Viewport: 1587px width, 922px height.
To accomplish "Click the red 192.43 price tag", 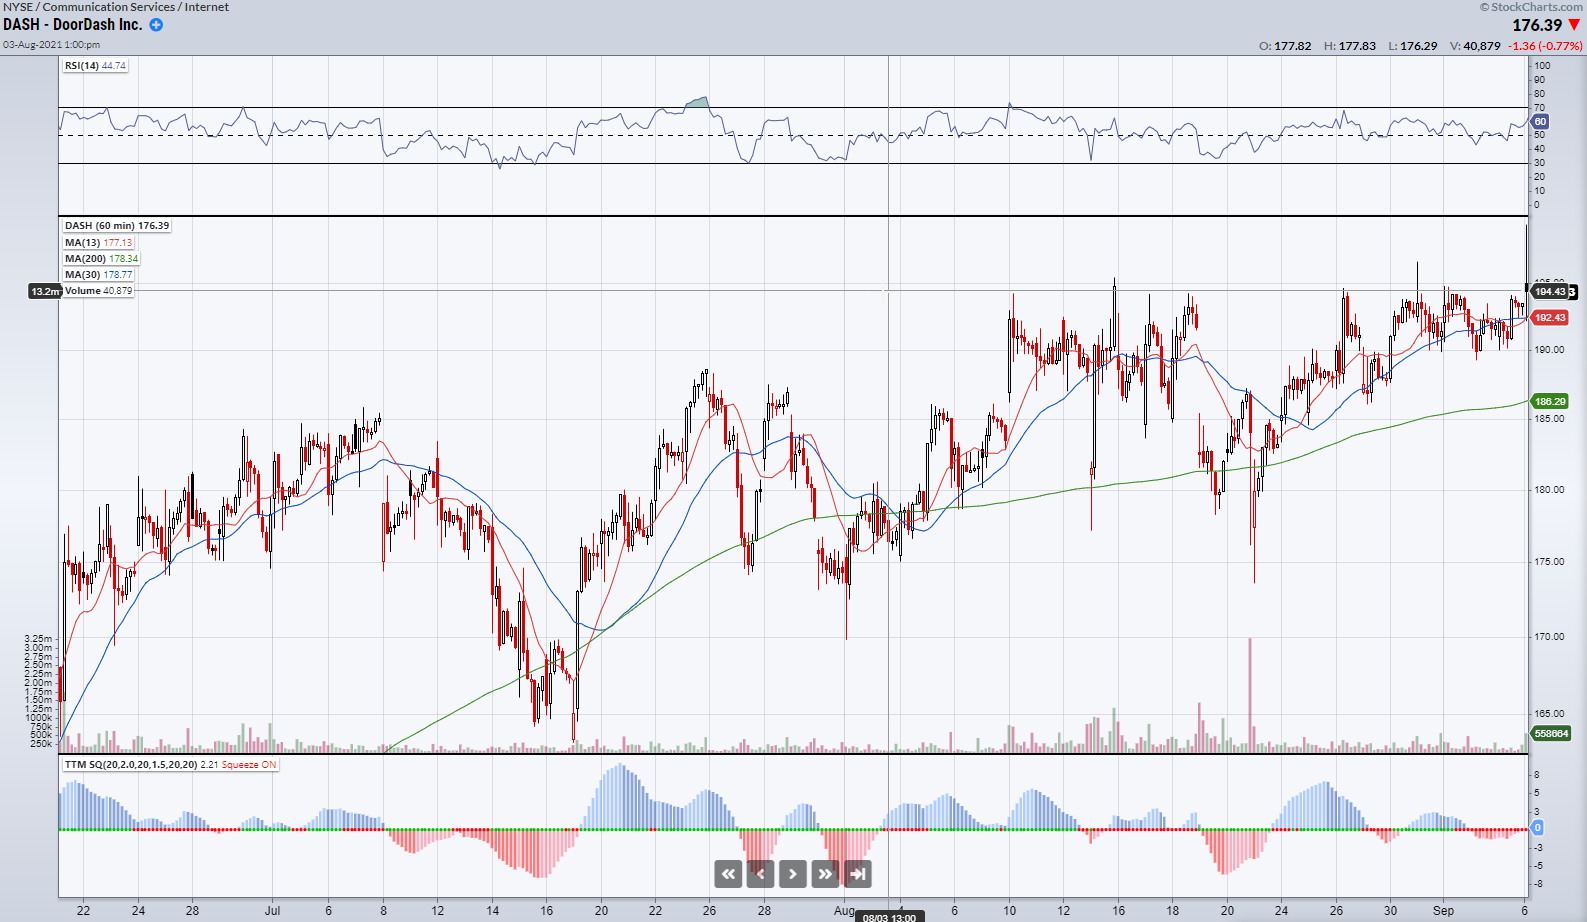I will point(1550,318).
